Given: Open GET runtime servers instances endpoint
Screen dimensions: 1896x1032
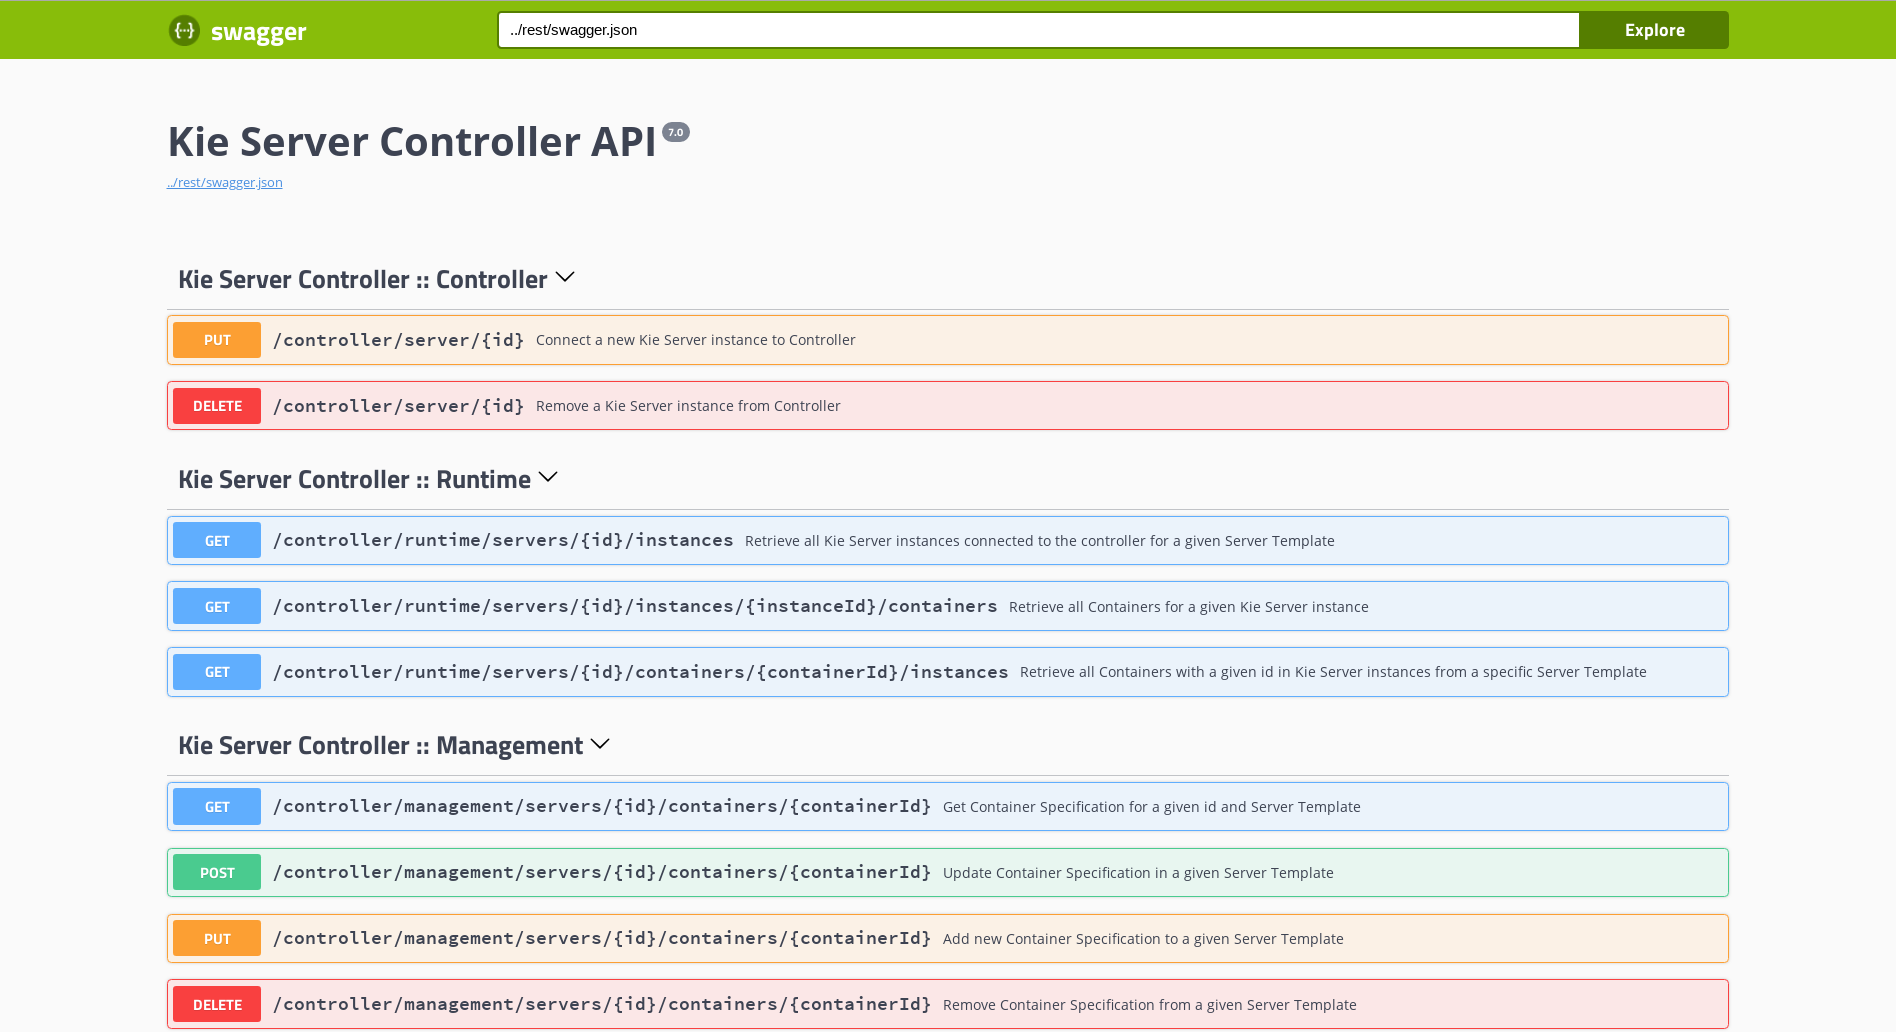Looking at the screenshot, I should (x=503, y=541).
